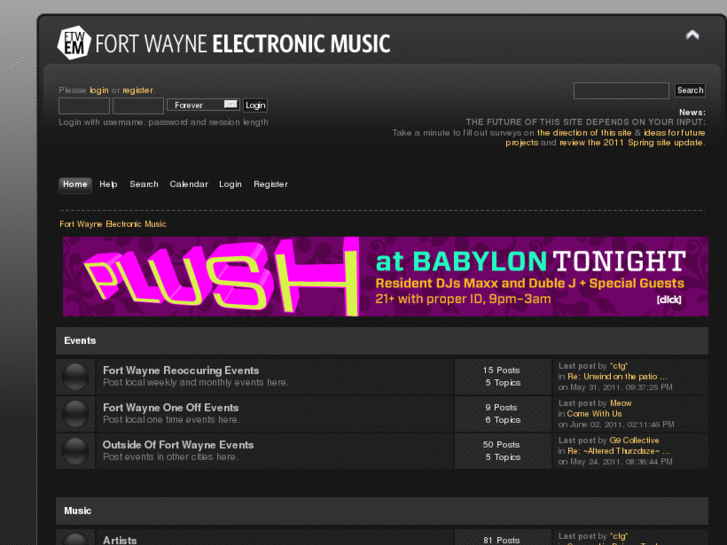Click the password input field
The image size is (727, 545).
point(138,105)
